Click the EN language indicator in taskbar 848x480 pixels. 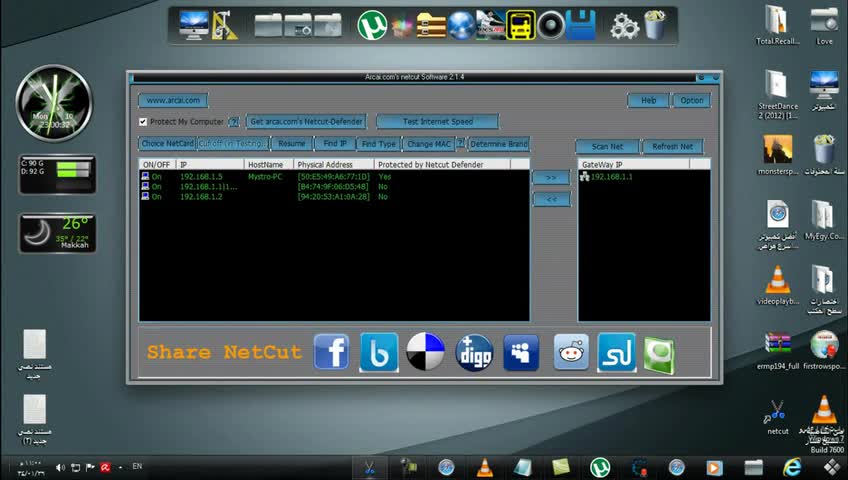click(x=137, y=466)
